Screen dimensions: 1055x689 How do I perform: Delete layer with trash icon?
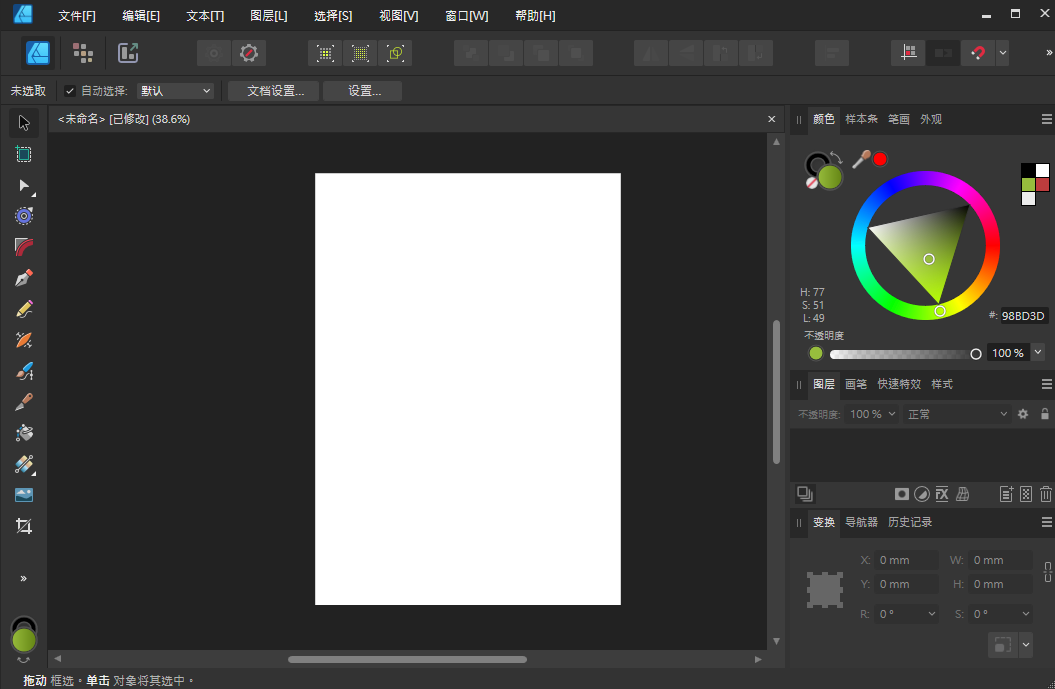(x=1046, y=494)
